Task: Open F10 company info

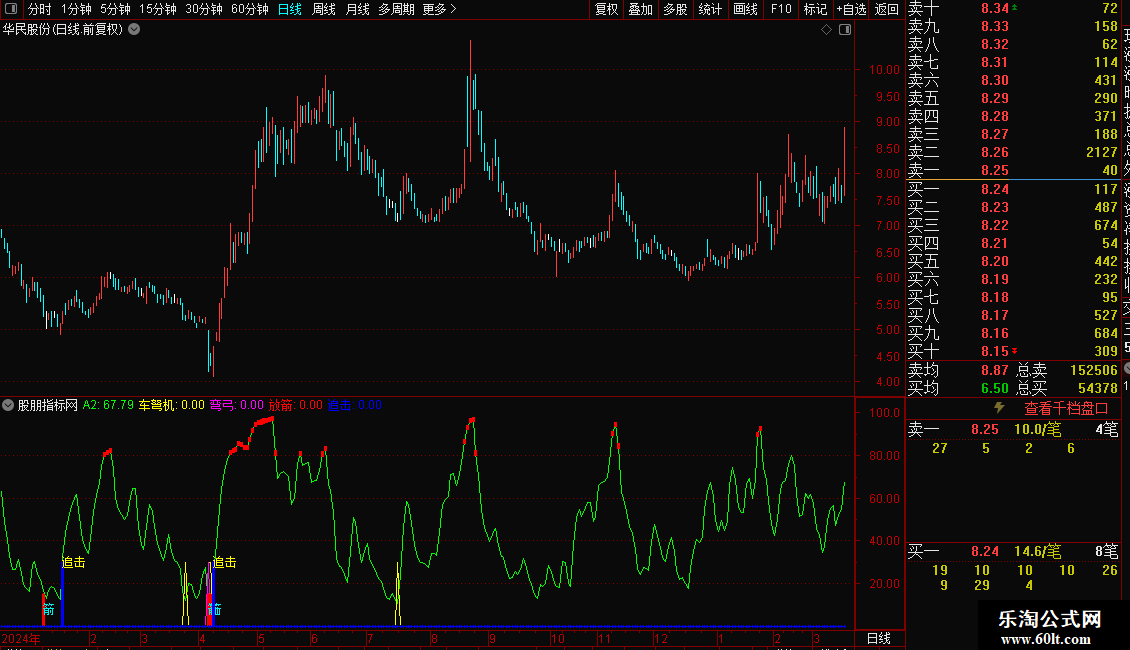Action: pos(780,9)
